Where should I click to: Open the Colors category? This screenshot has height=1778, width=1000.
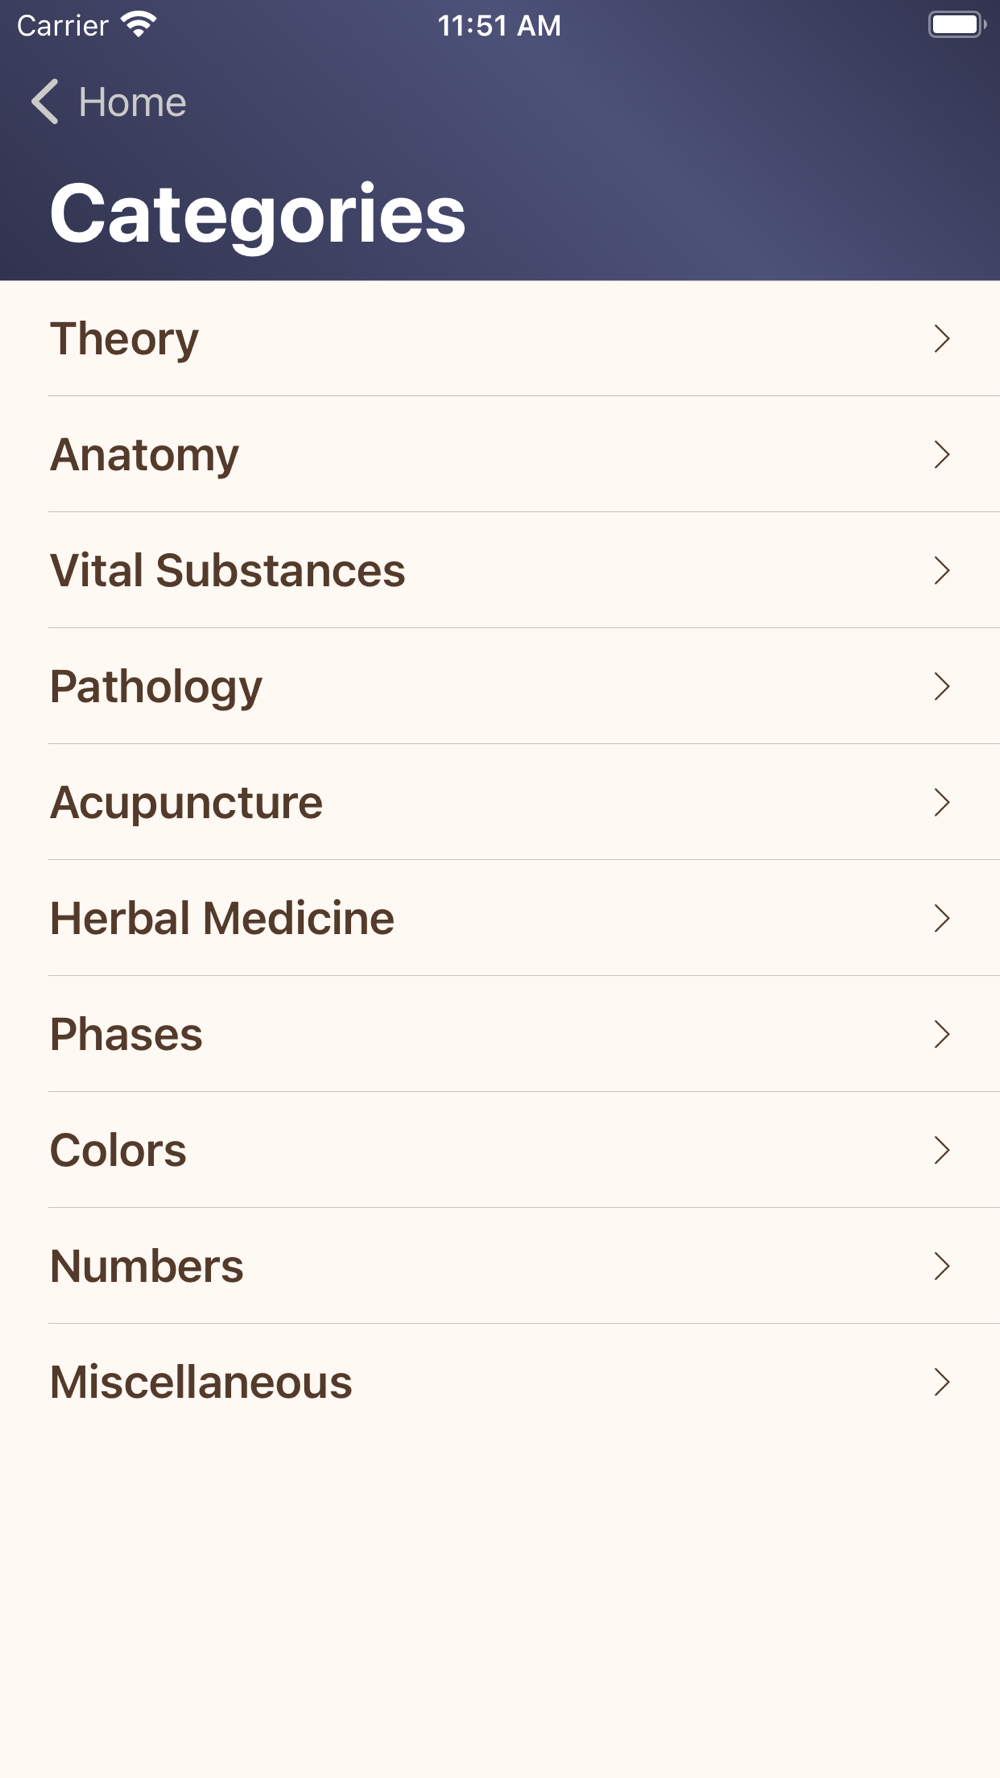click(x=500, y=1151)
